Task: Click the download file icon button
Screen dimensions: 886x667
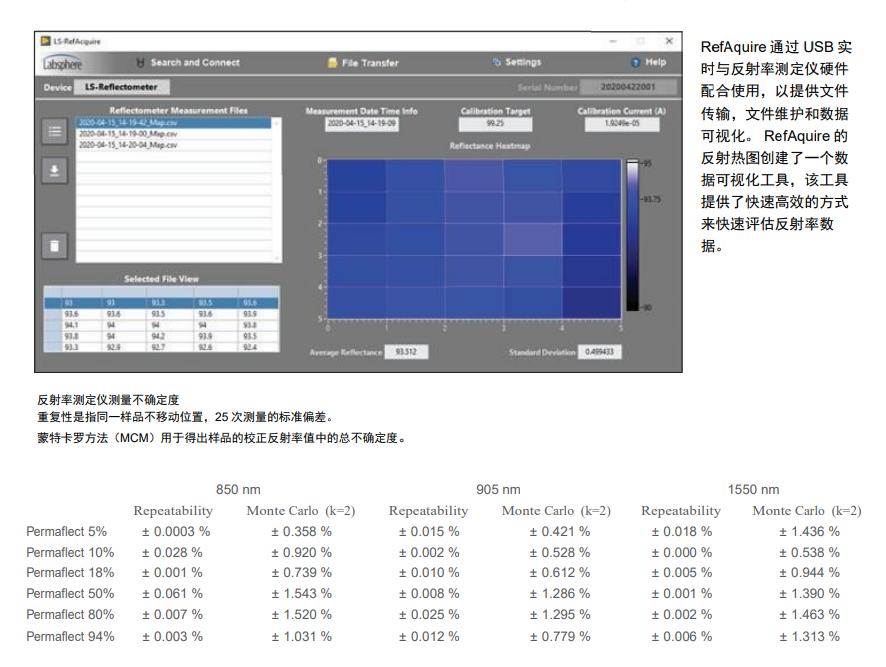Action: pyautogui.click(x=55, y=170)
